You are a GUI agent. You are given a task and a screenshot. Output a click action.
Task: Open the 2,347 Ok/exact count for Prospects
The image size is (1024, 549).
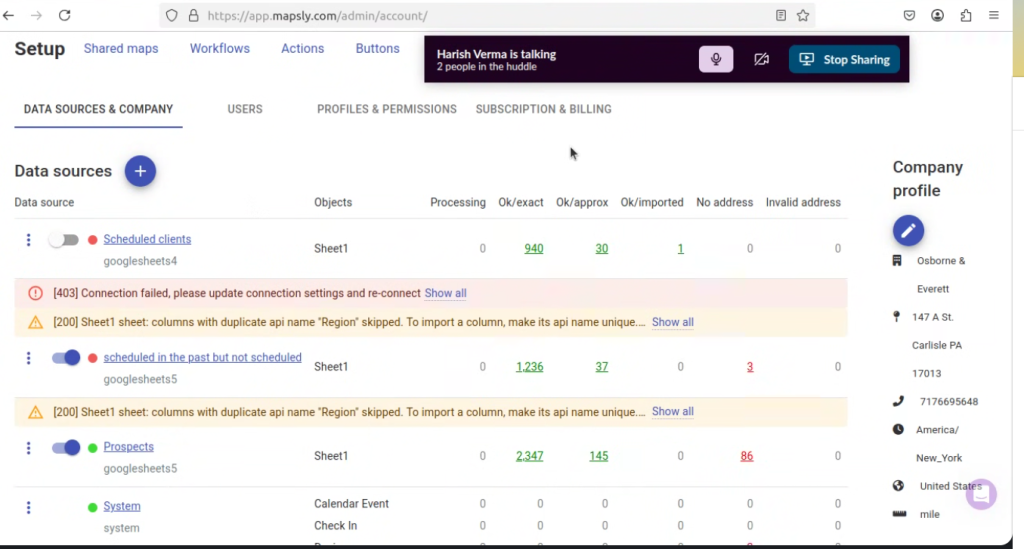tap(529, 456)
